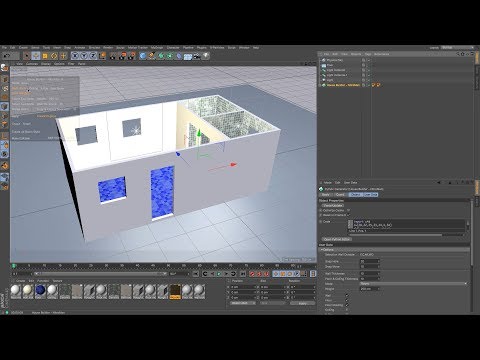Click the Light bulb object icon

(x=206, y=56)
